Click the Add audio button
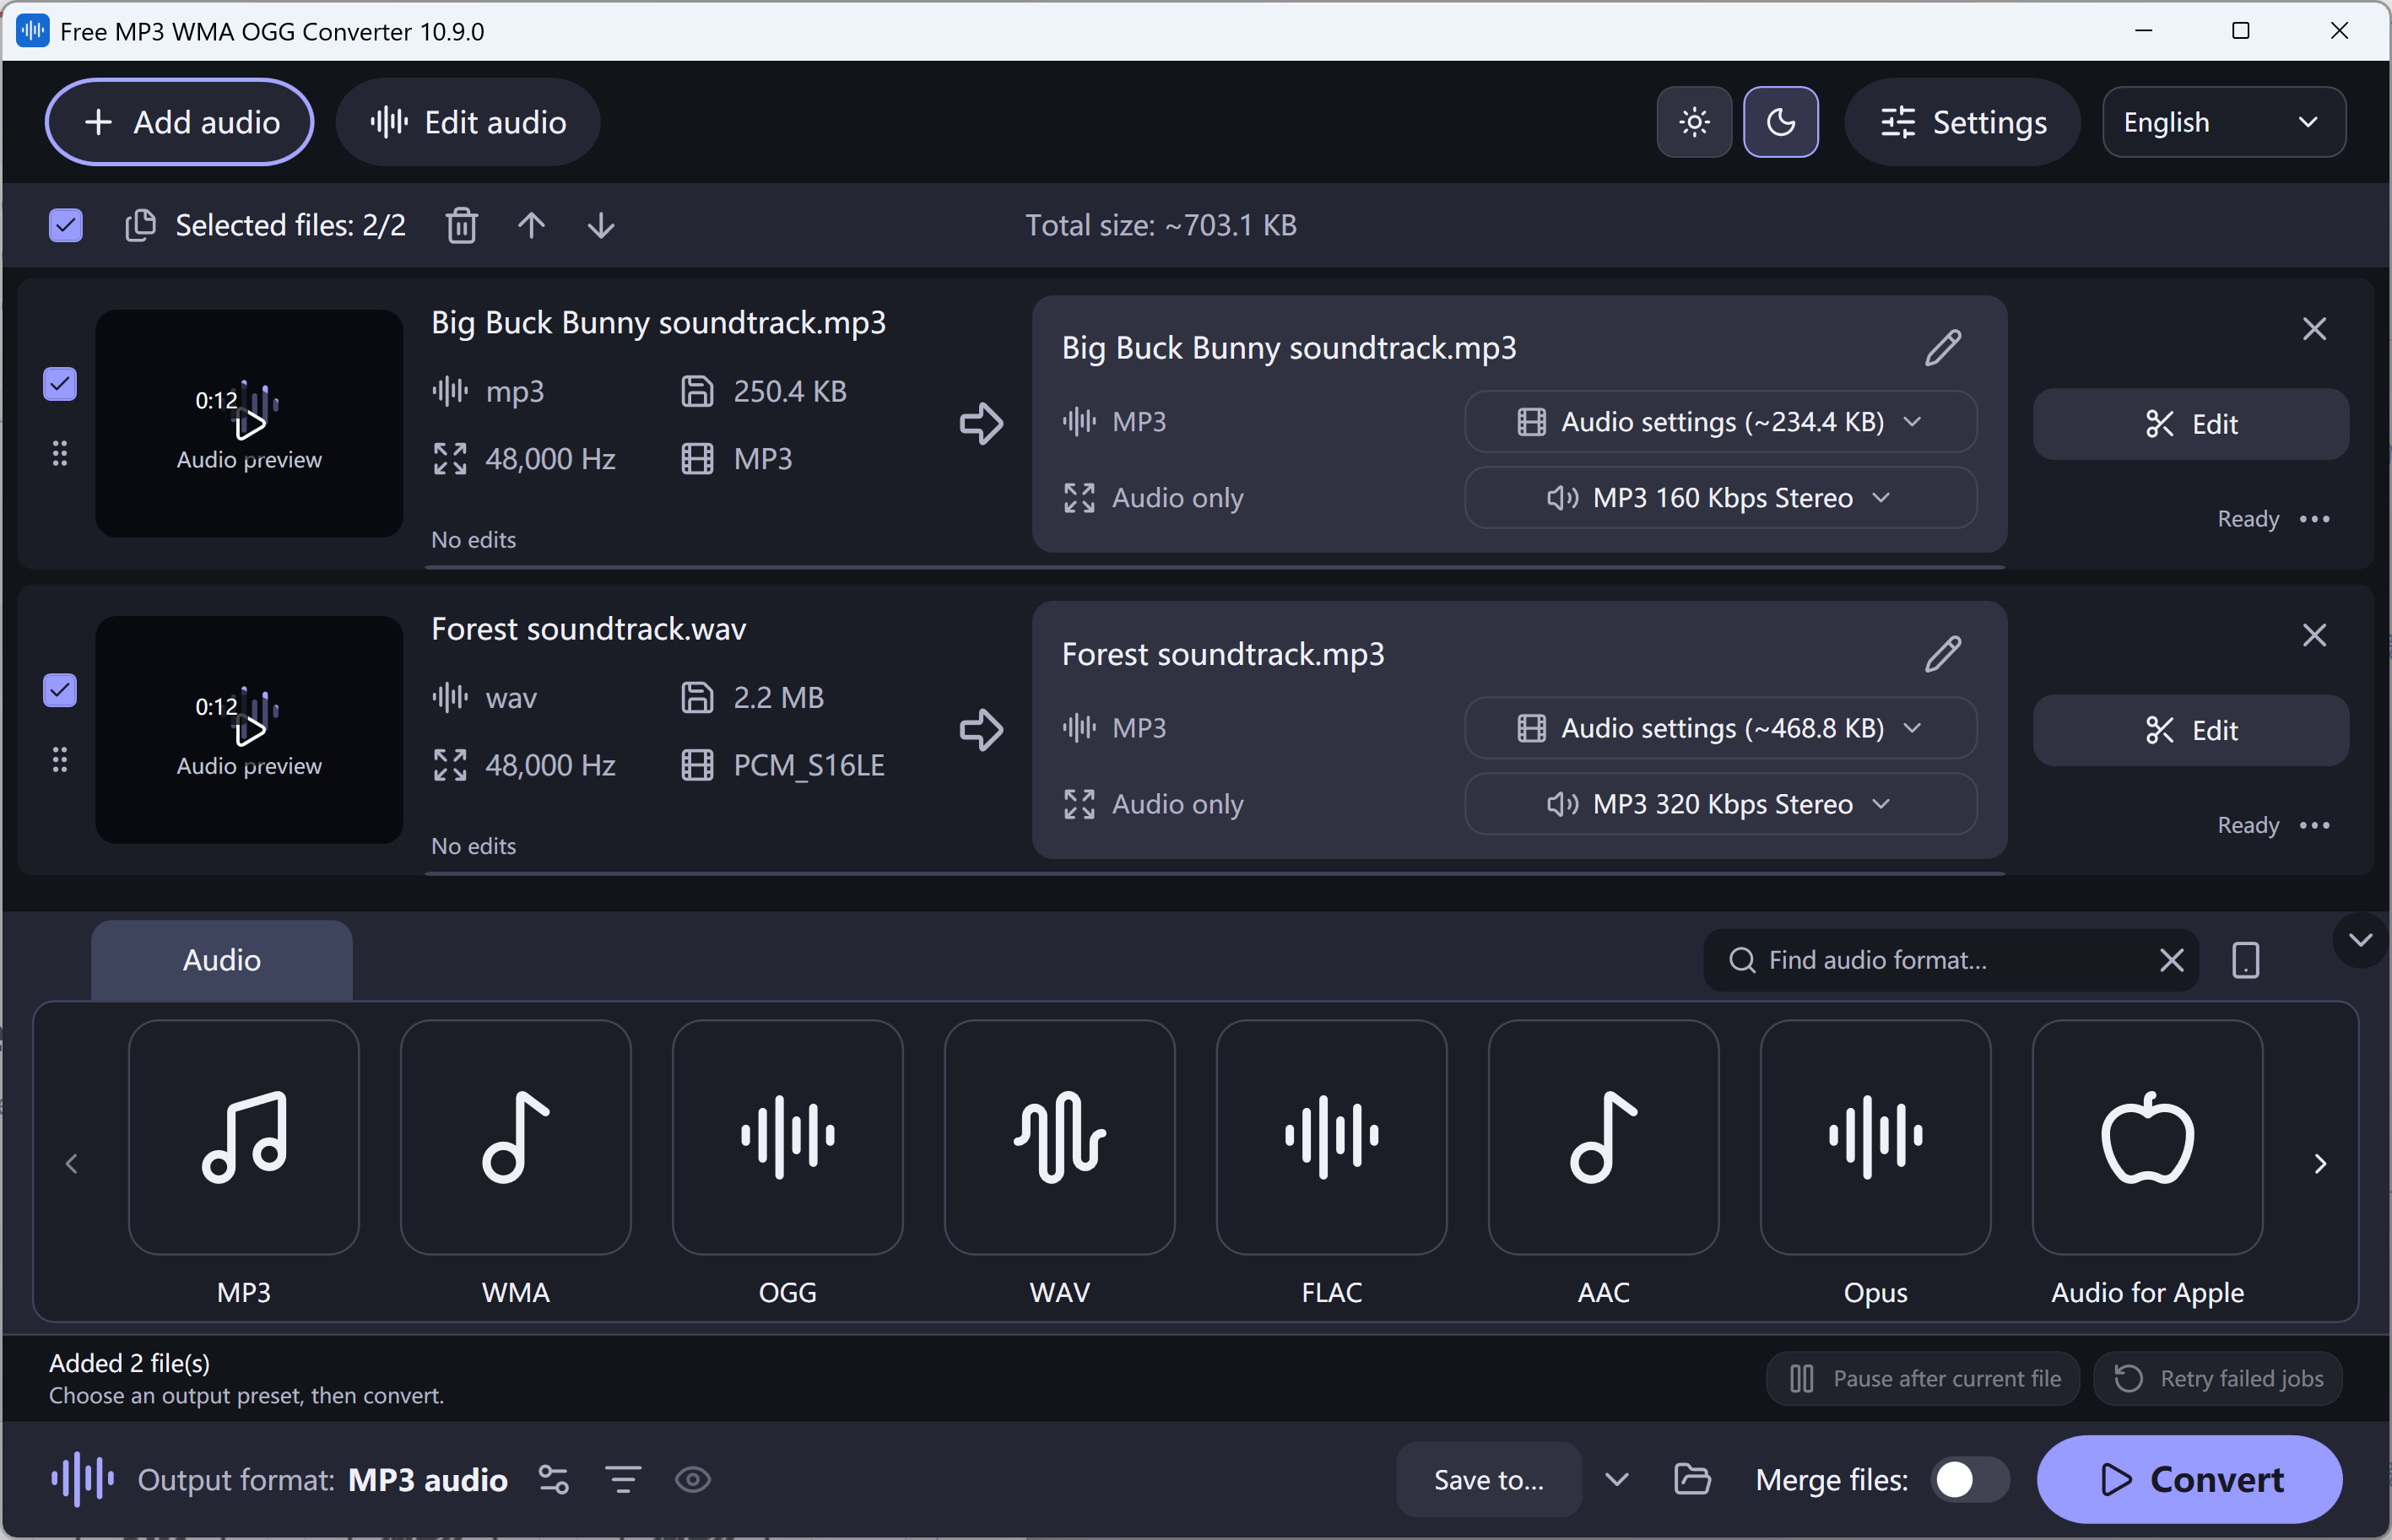 pos(180,122)
